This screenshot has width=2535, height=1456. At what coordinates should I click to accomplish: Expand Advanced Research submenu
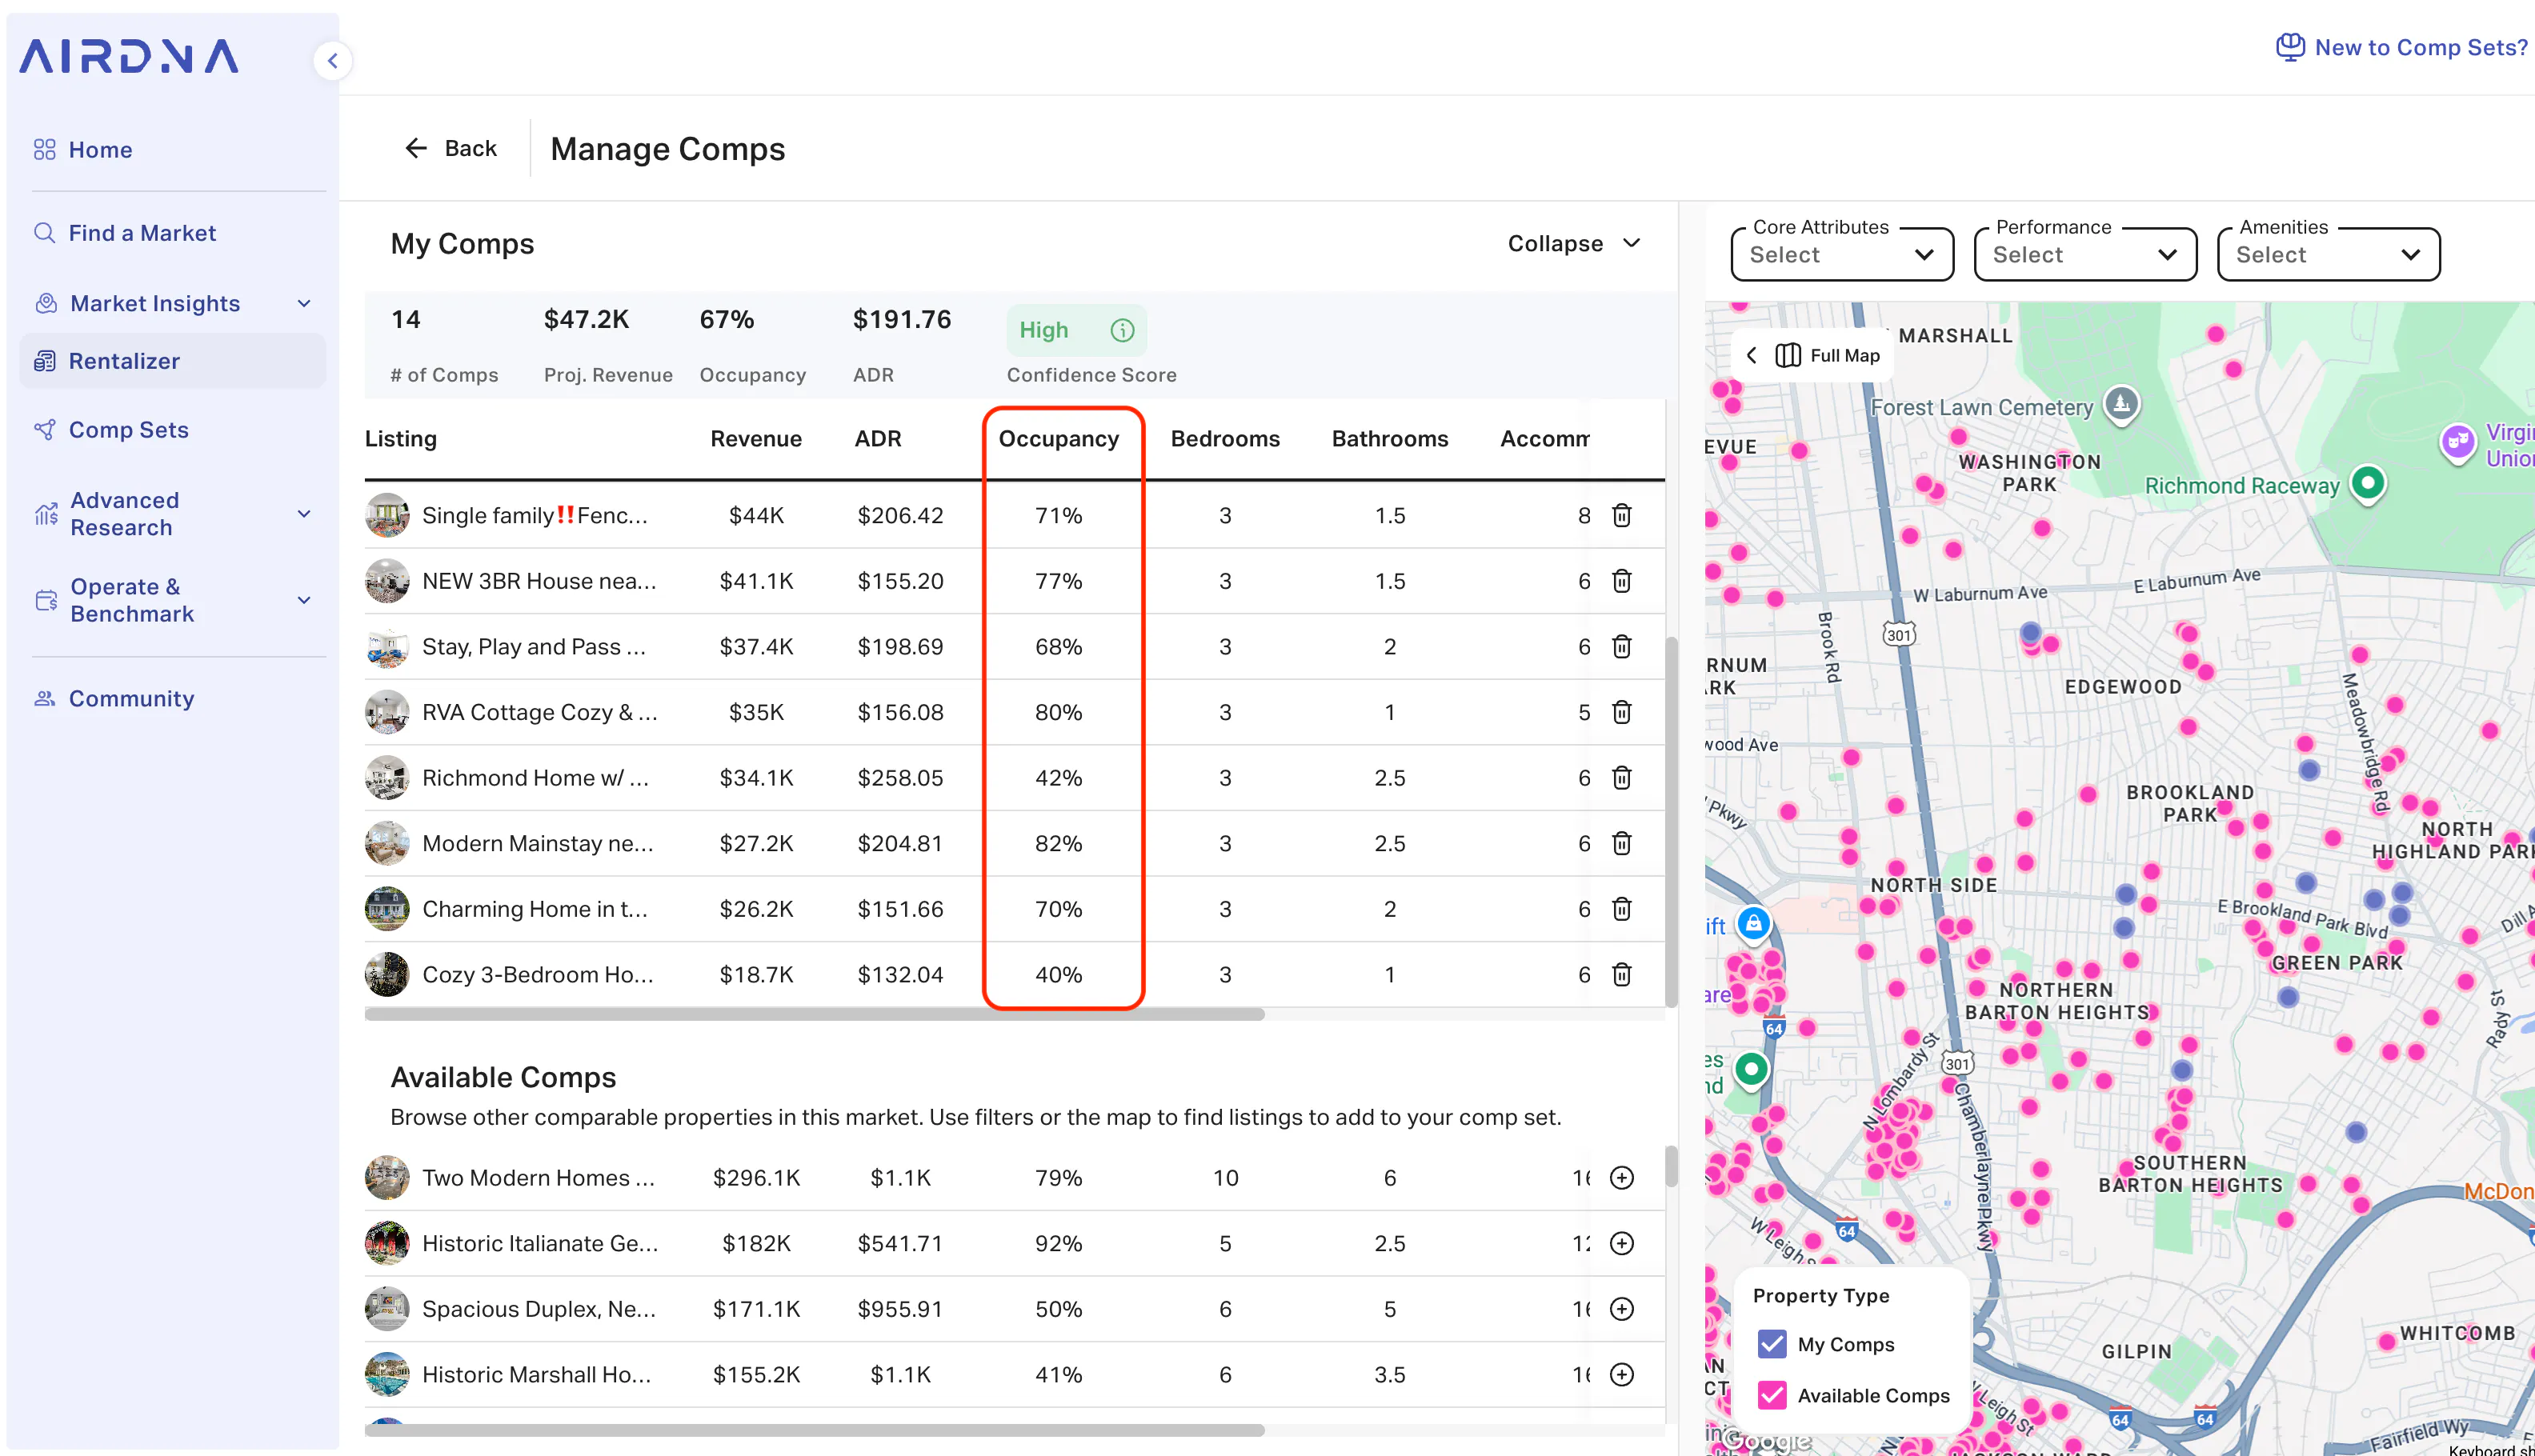click(304, 514)
